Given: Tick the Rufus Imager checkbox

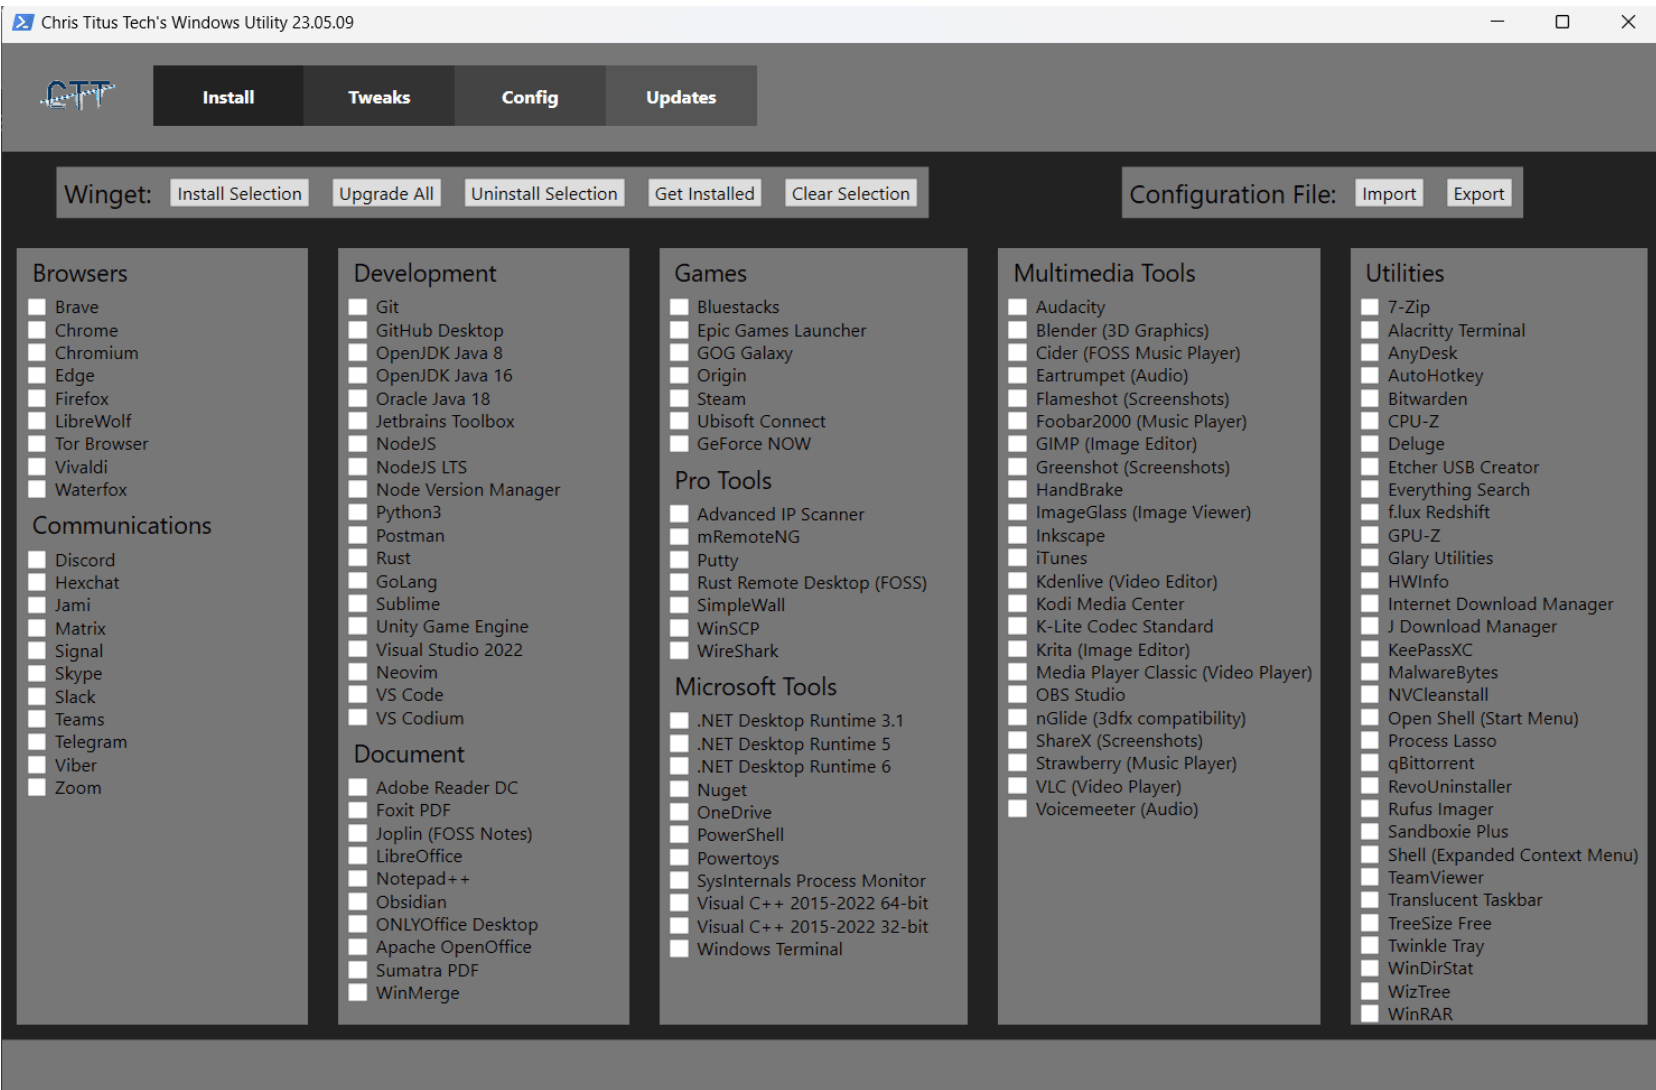Looking at the screenshot, I should click(1370, 809).
